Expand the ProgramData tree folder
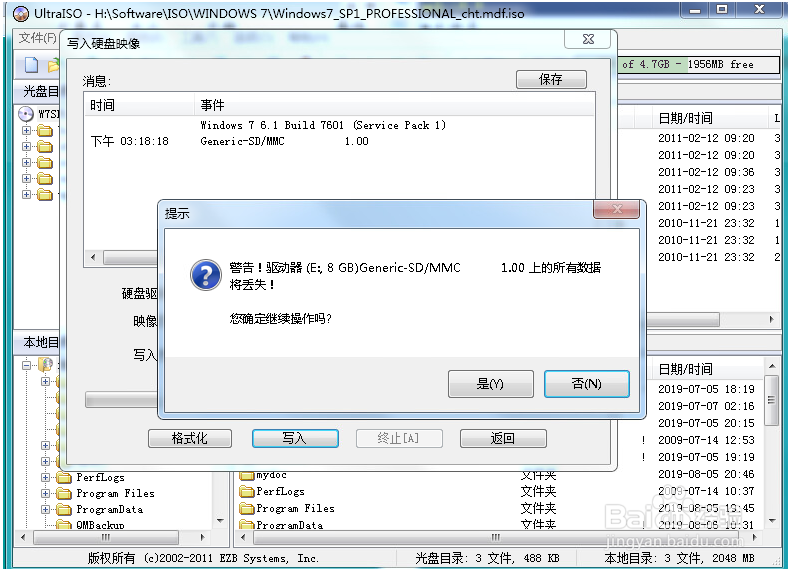Image resolution: width=788 pixels, height=569 pixels. coord(45,510)
